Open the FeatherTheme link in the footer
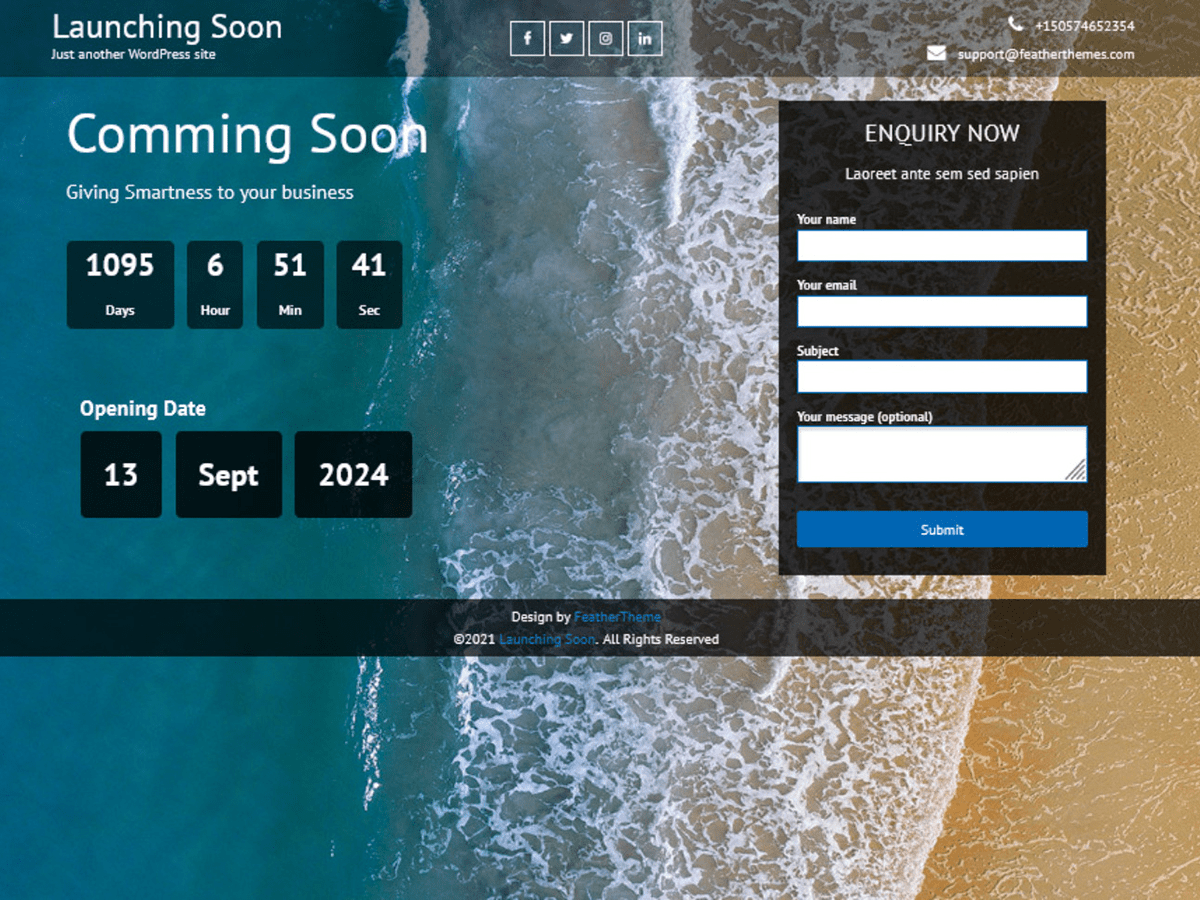The width and height of the screenshot is (1200, 900). pyautogui.click(x=618, y=617)
